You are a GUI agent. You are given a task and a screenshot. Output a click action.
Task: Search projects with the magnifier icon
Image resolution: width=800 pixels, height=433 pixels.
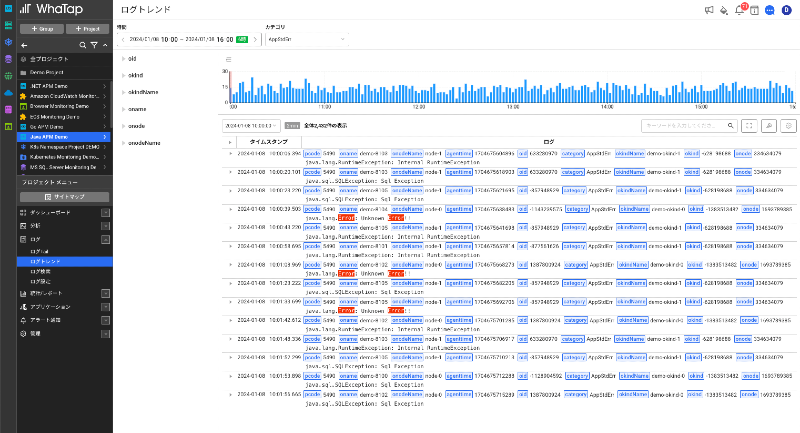(x=83, y=45)
